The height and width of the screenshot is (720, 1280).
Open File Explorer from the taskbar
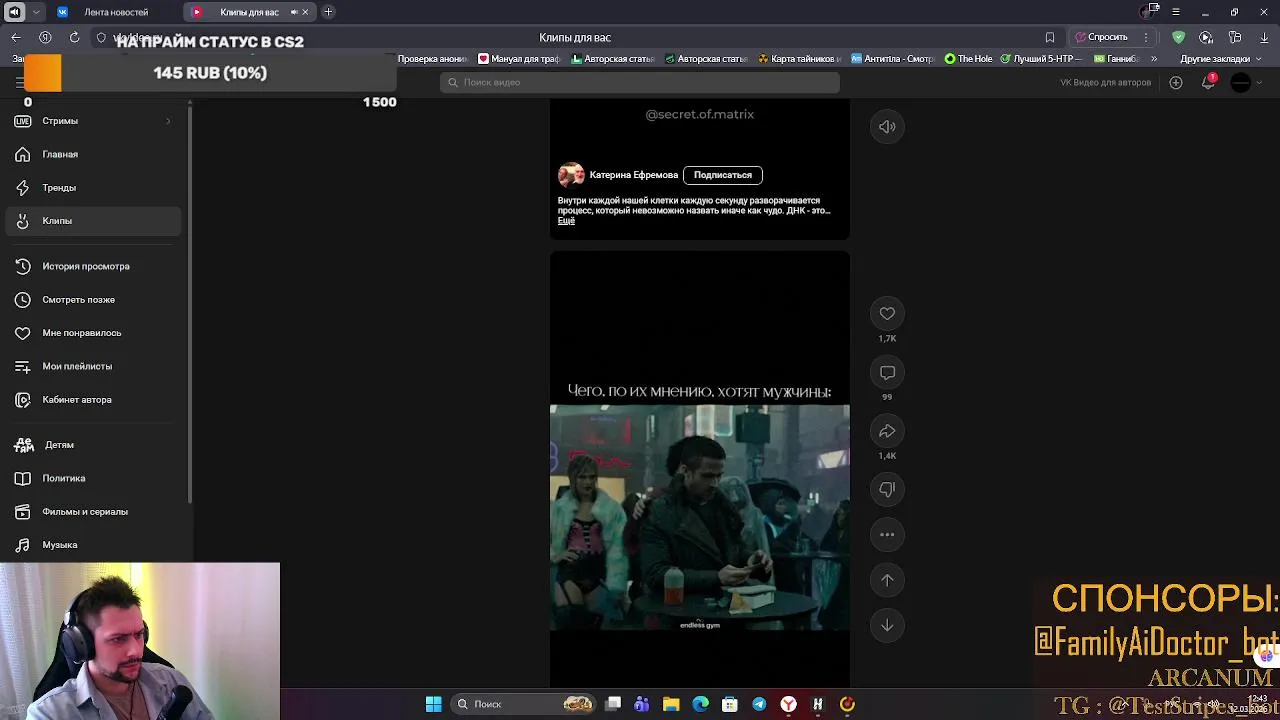tap(671, 704)
